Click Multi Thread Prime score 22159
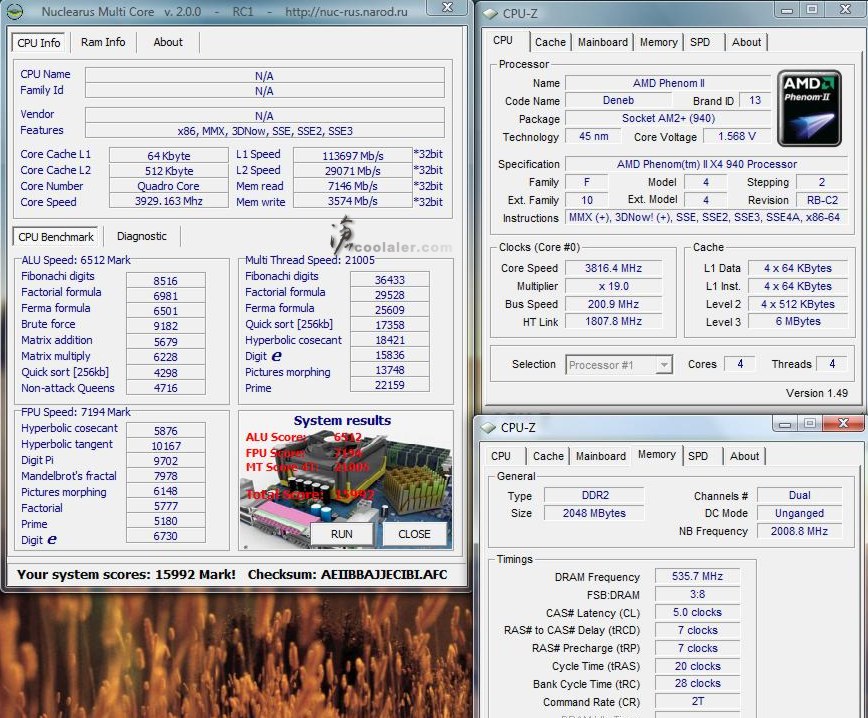 [x=390, y=385]
